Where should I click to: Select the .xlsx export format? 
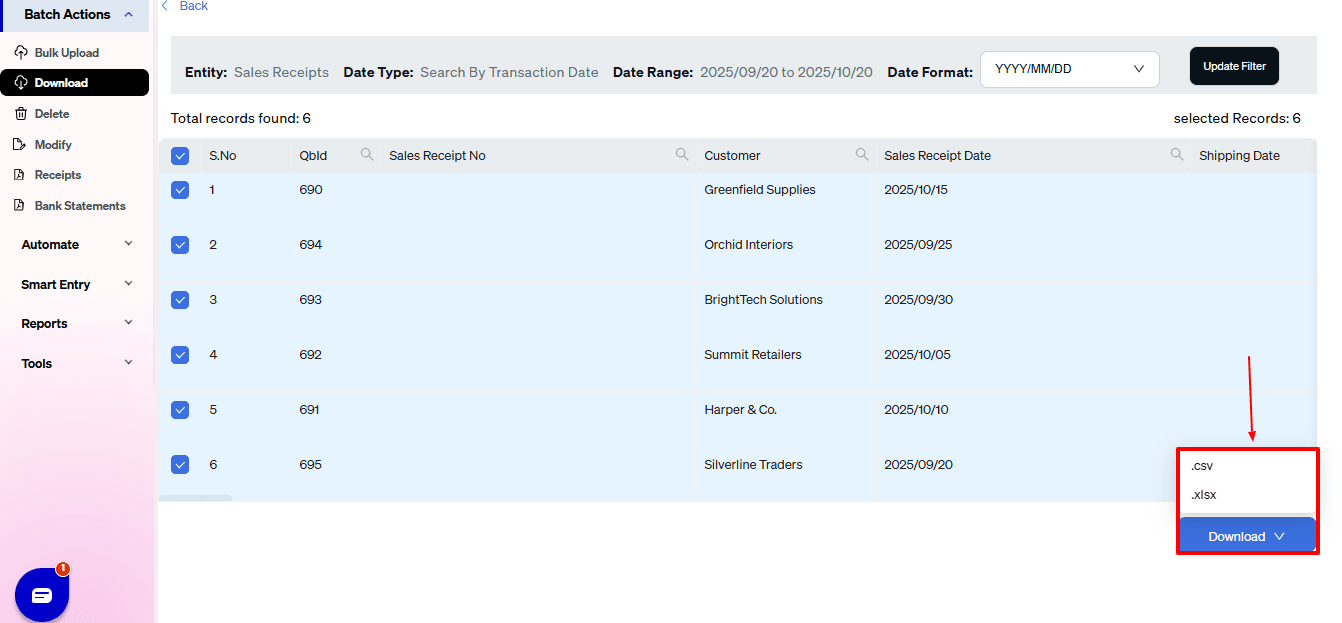pos(1203,494)
